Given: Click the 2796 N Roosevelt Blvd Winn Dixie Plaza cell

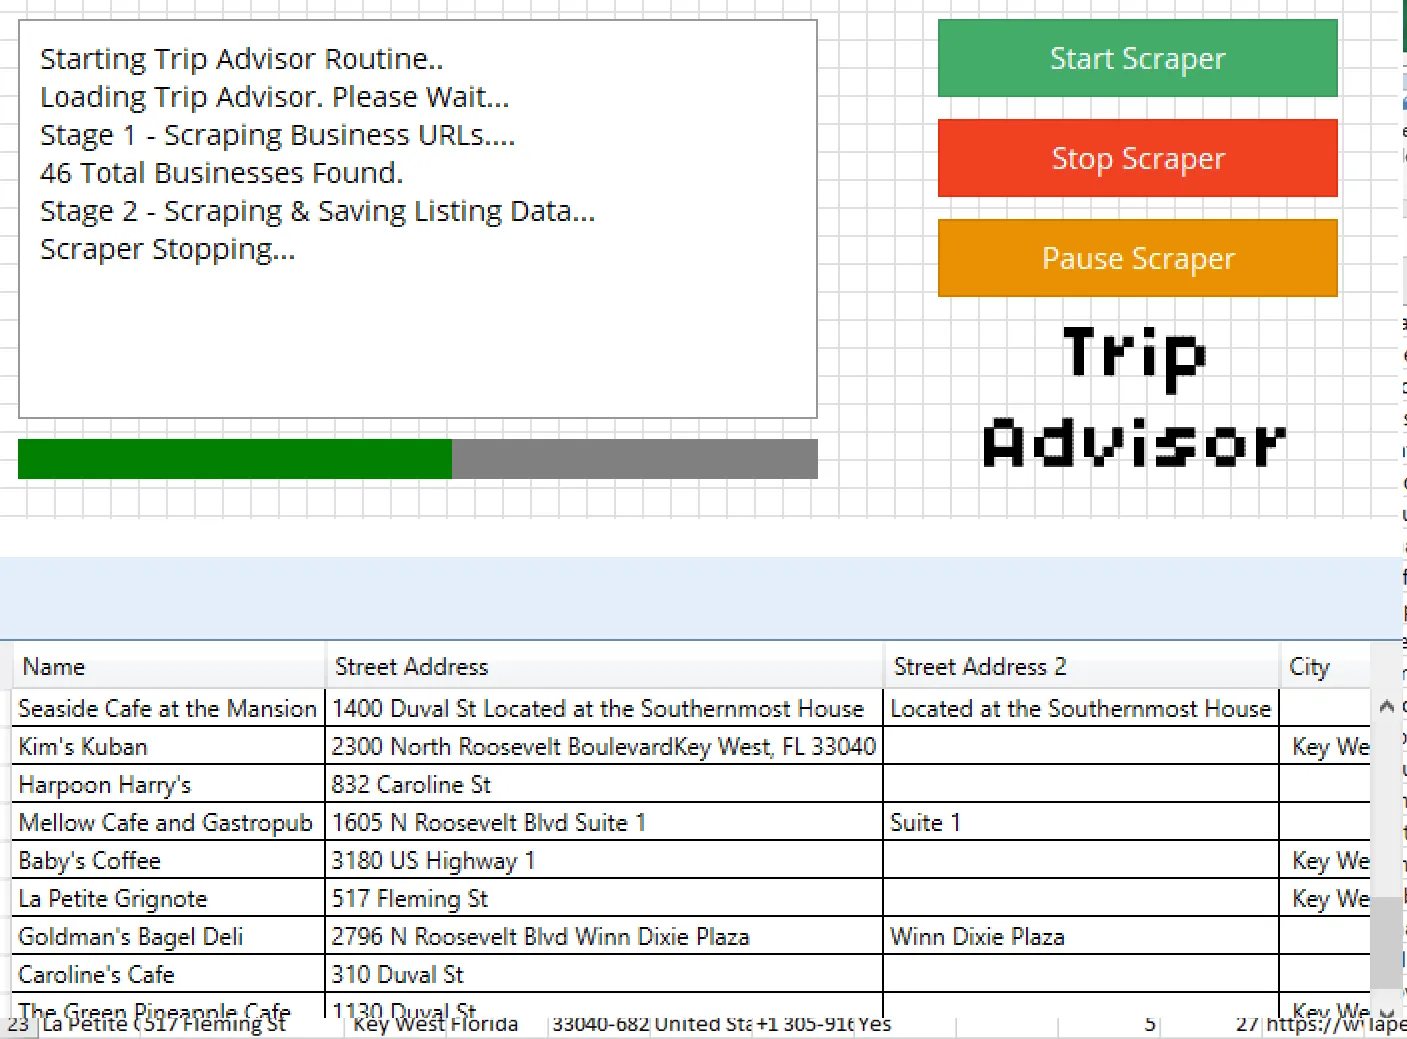Looking at the screenshot, I should (604, 936).
